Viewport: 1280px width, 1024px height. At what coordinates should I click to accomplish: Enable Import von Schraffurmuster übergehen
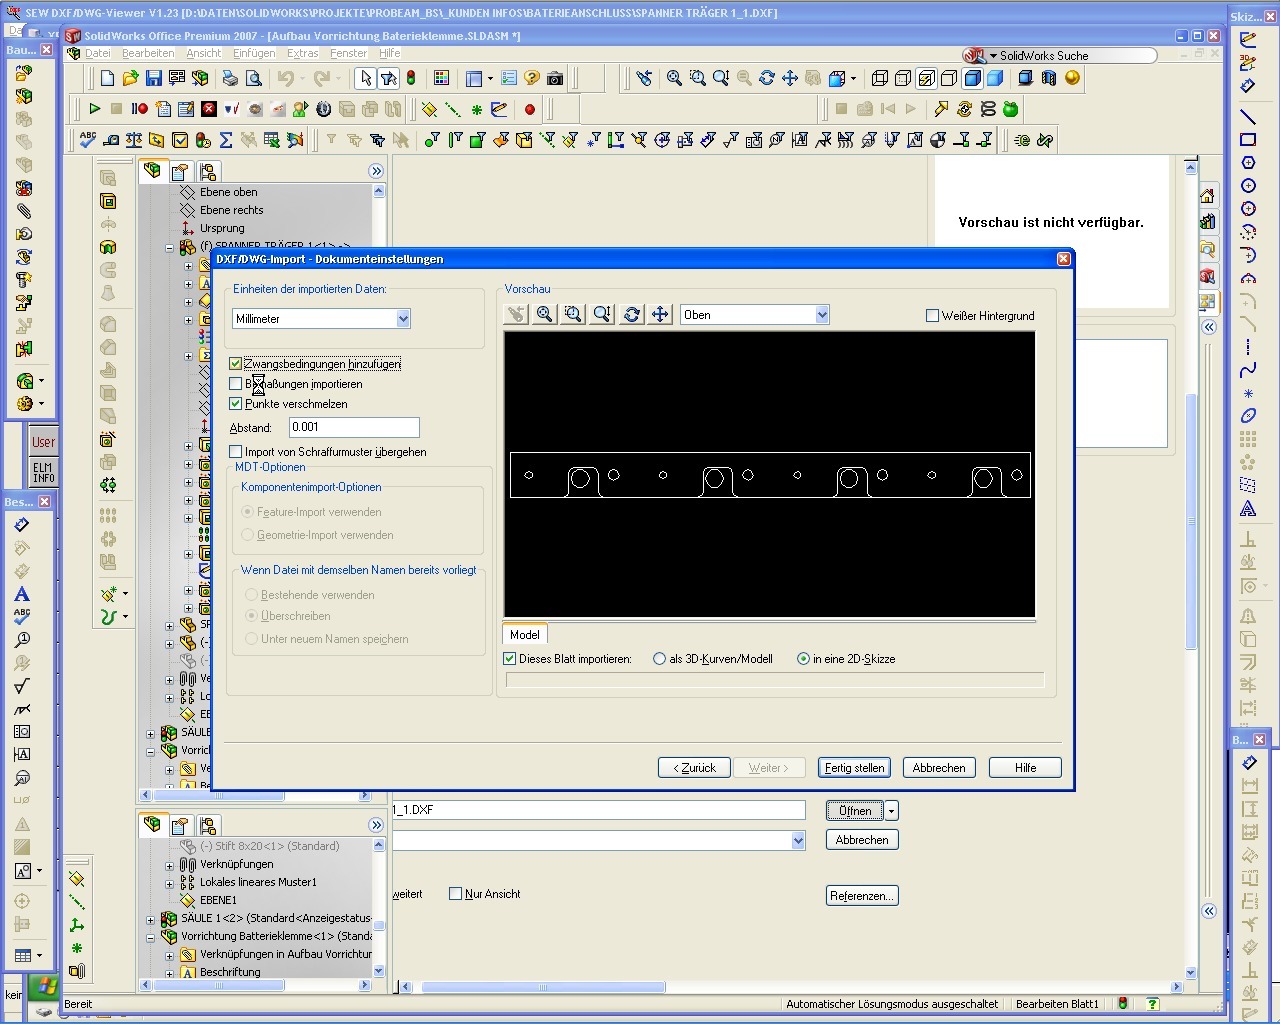[236, 452]
